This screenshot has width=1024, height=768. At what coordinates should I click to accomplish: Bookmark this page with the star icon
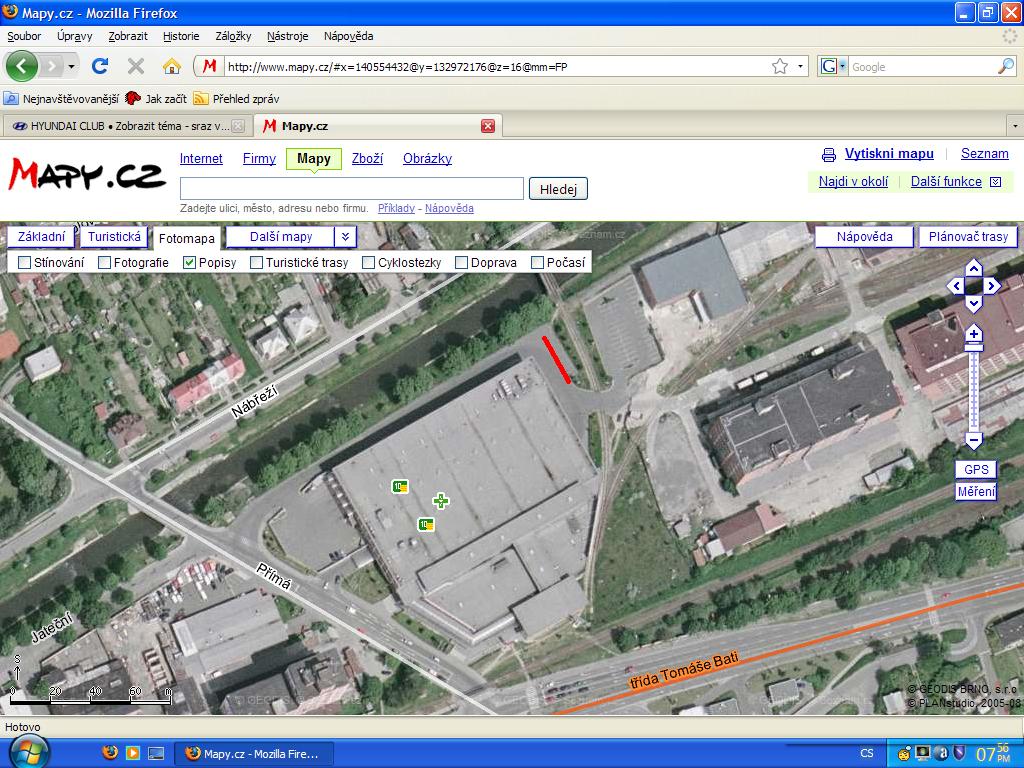click(x=780, y=66)
